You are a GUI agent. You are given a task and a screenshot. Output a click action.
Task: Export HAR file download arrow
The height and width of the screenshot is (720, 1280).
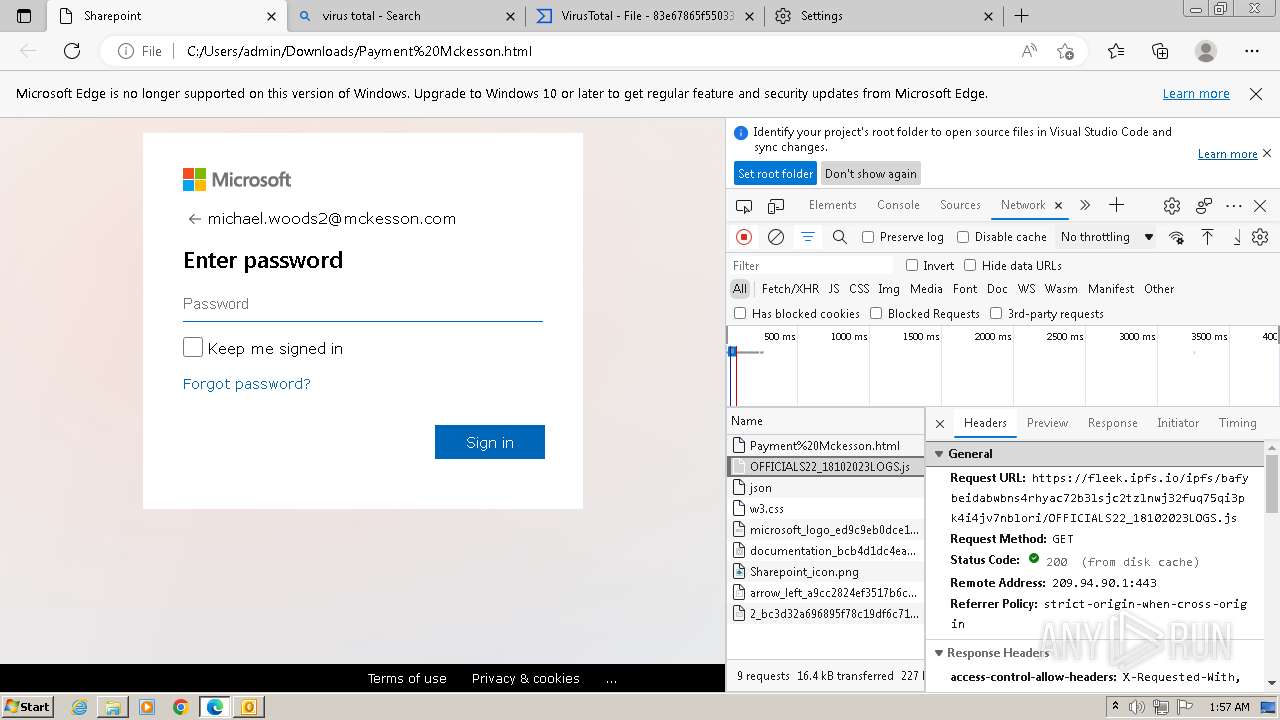coord(1237,237)
